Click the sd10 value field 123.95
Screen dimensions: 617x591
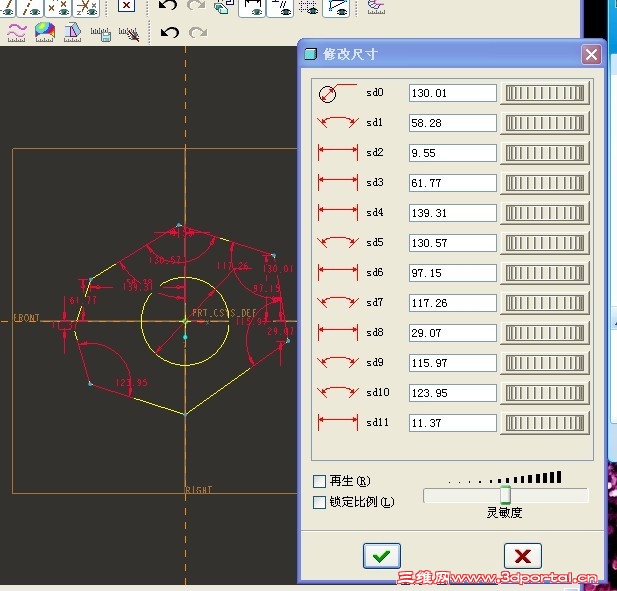point(453,393)
